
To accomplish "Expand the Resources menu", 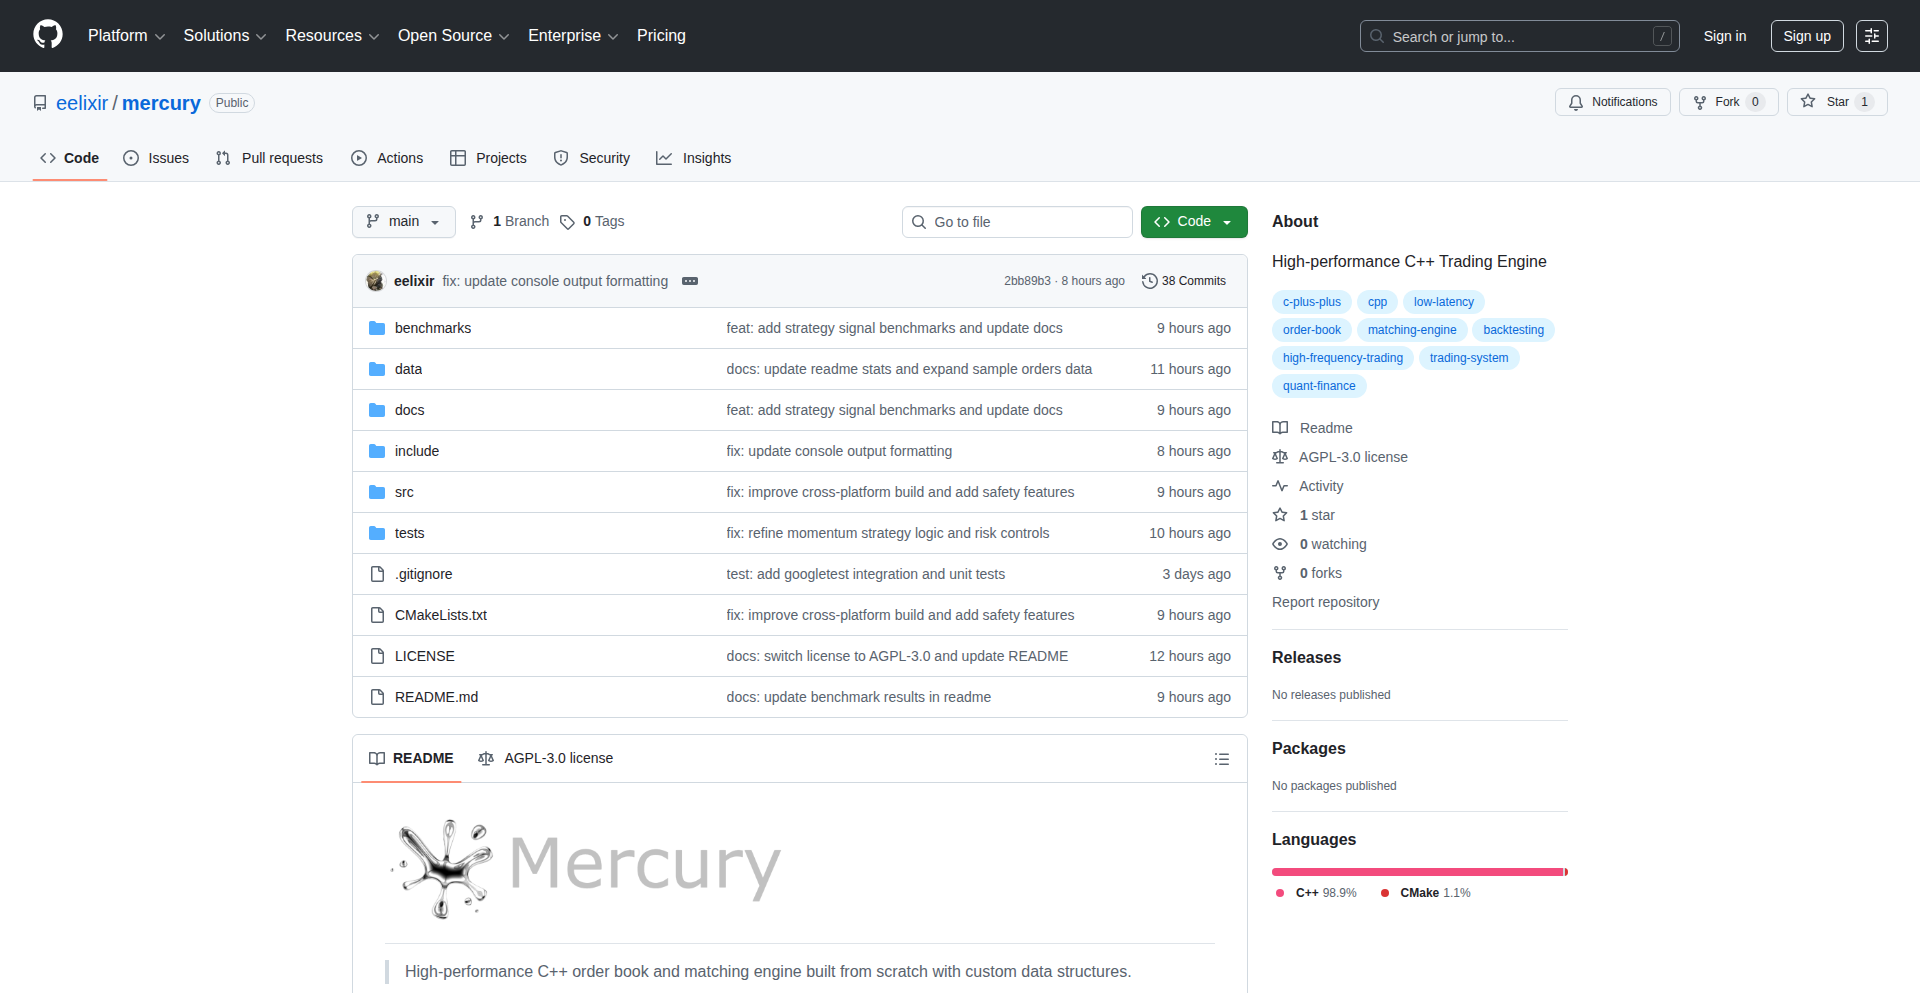I will click(332, 36).
